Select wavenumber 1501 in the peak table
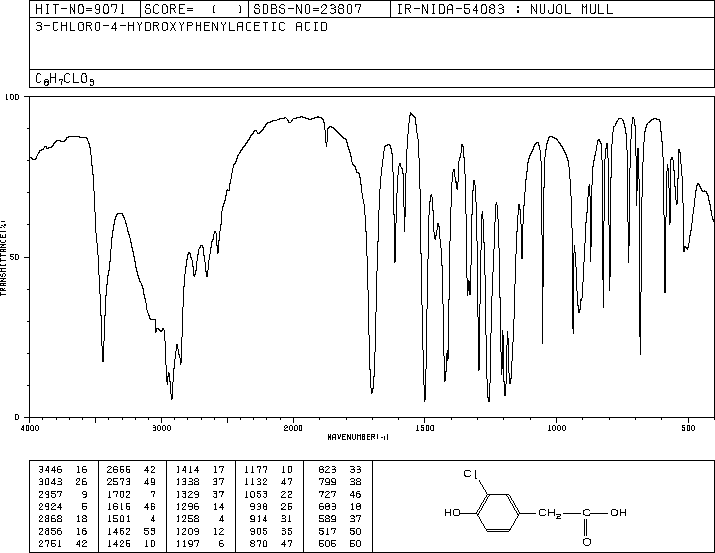Viewport: 715px width, 553px height. point(119,519)
